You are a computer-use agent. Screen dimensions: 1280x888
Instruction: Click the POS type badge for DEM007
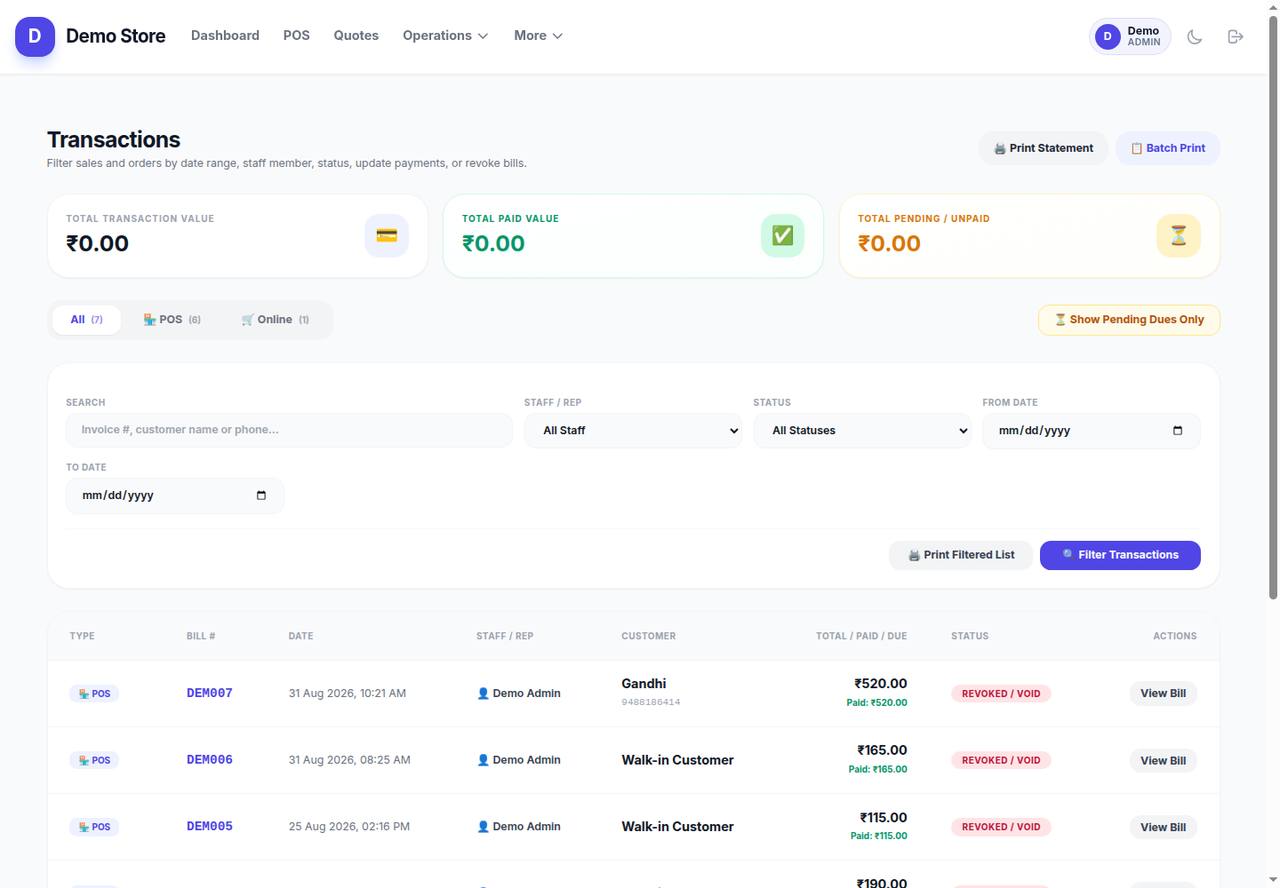(94, 694)
